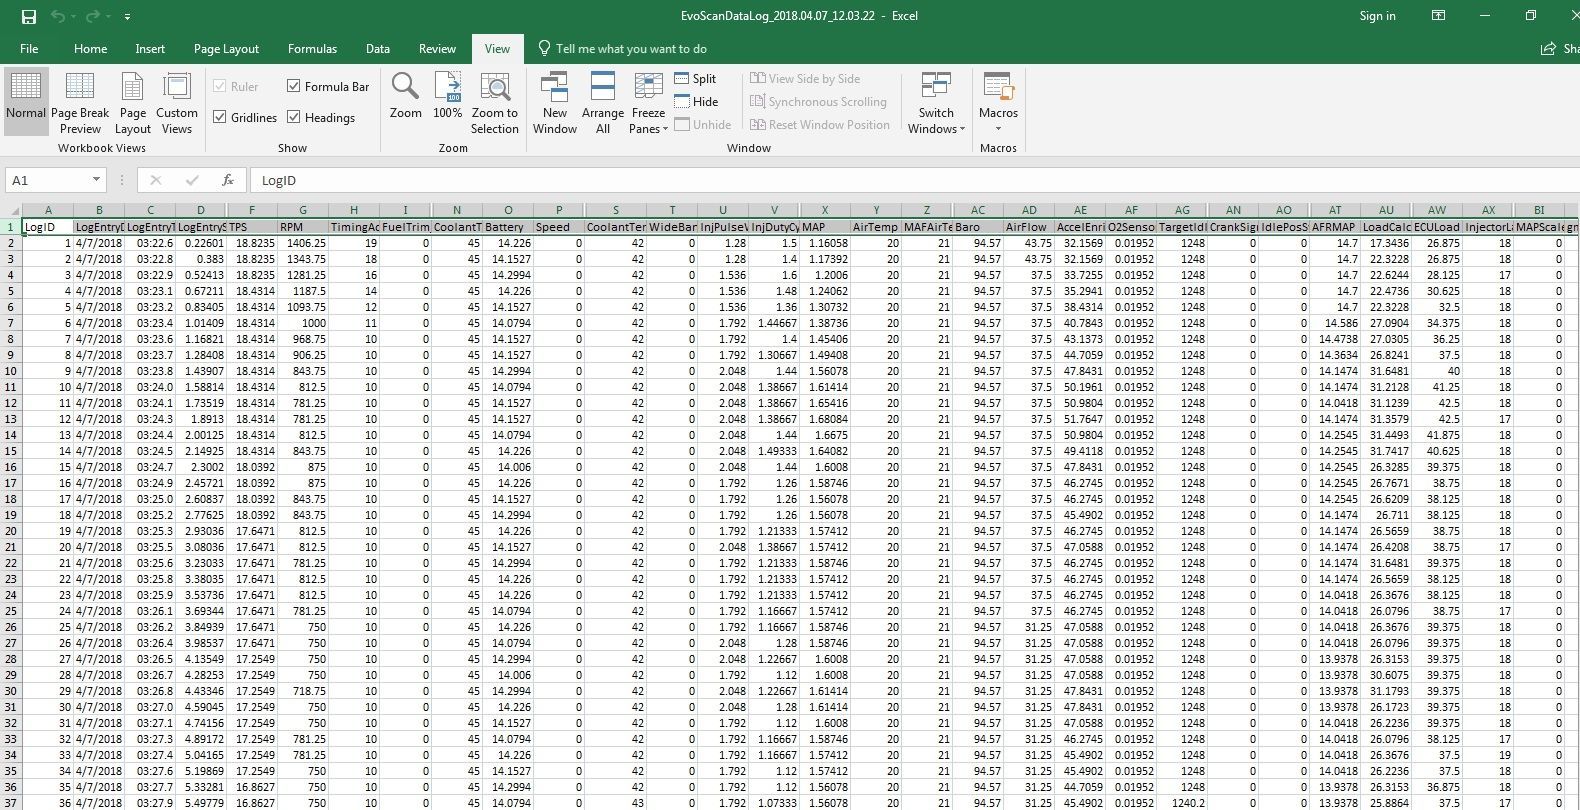Expand the Name Box dropdown arrow
1580x810 pixels.
tap(96, 180)
